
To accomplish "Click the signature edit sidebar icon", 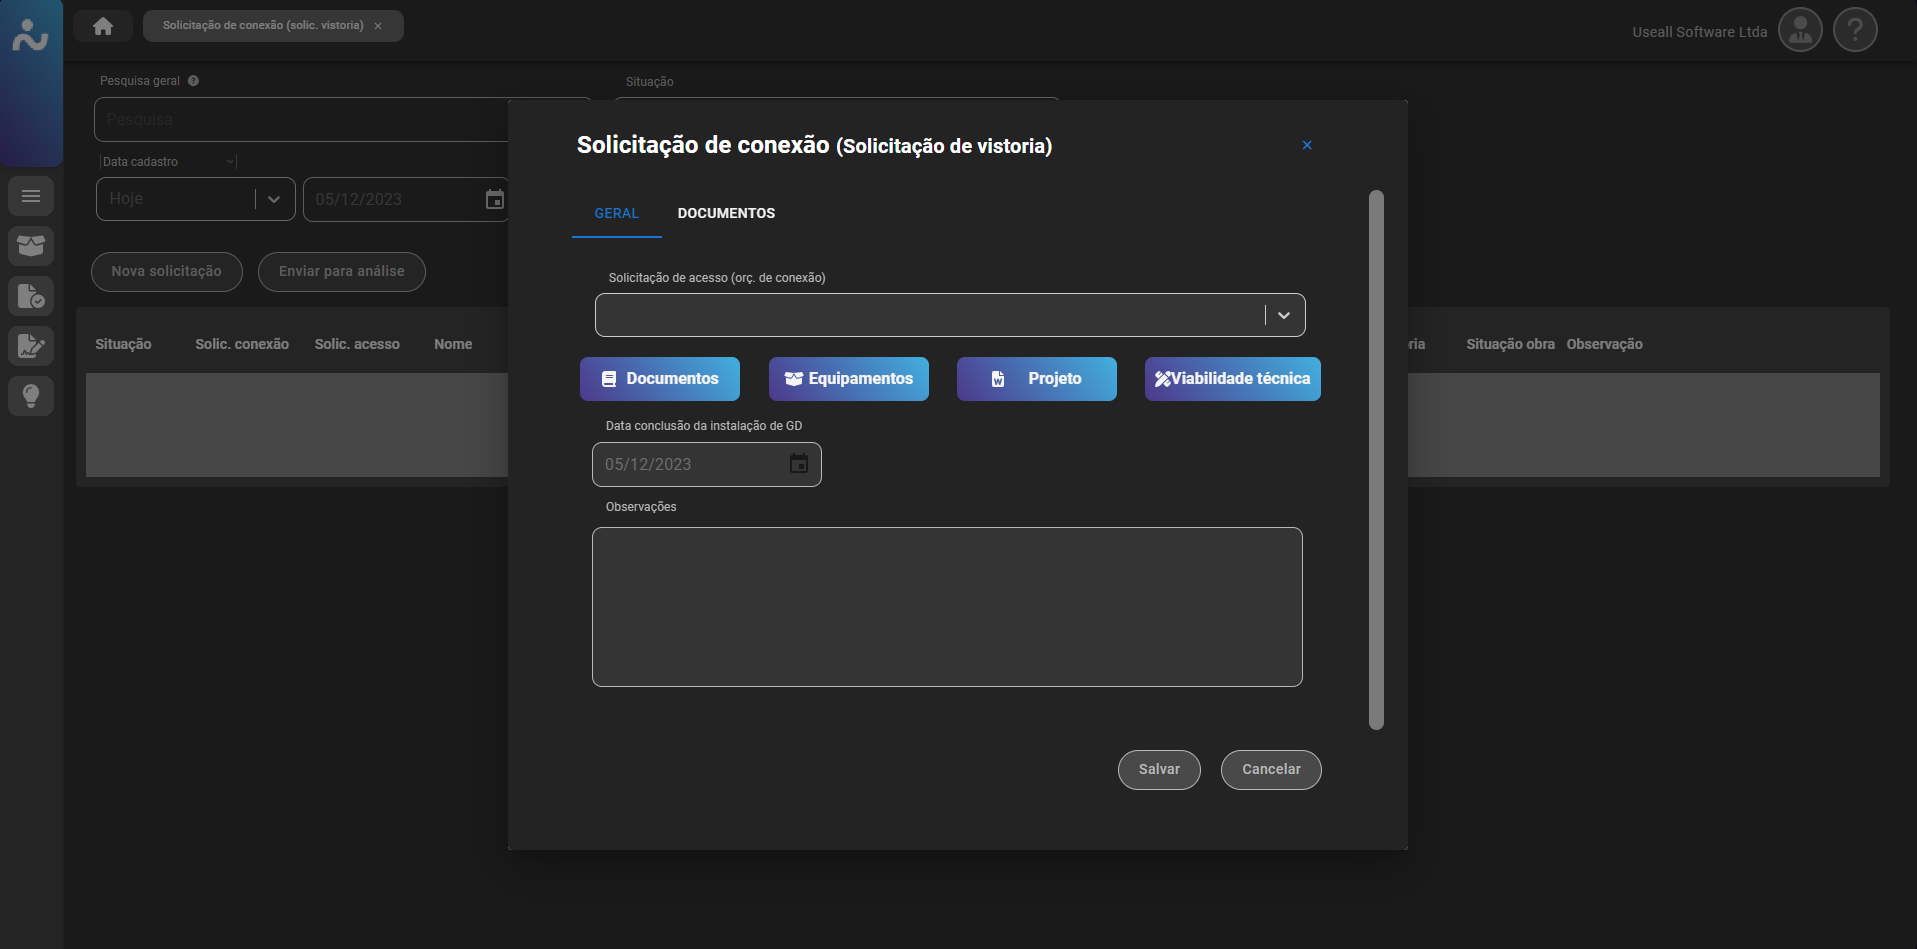I will coord(31,346).
